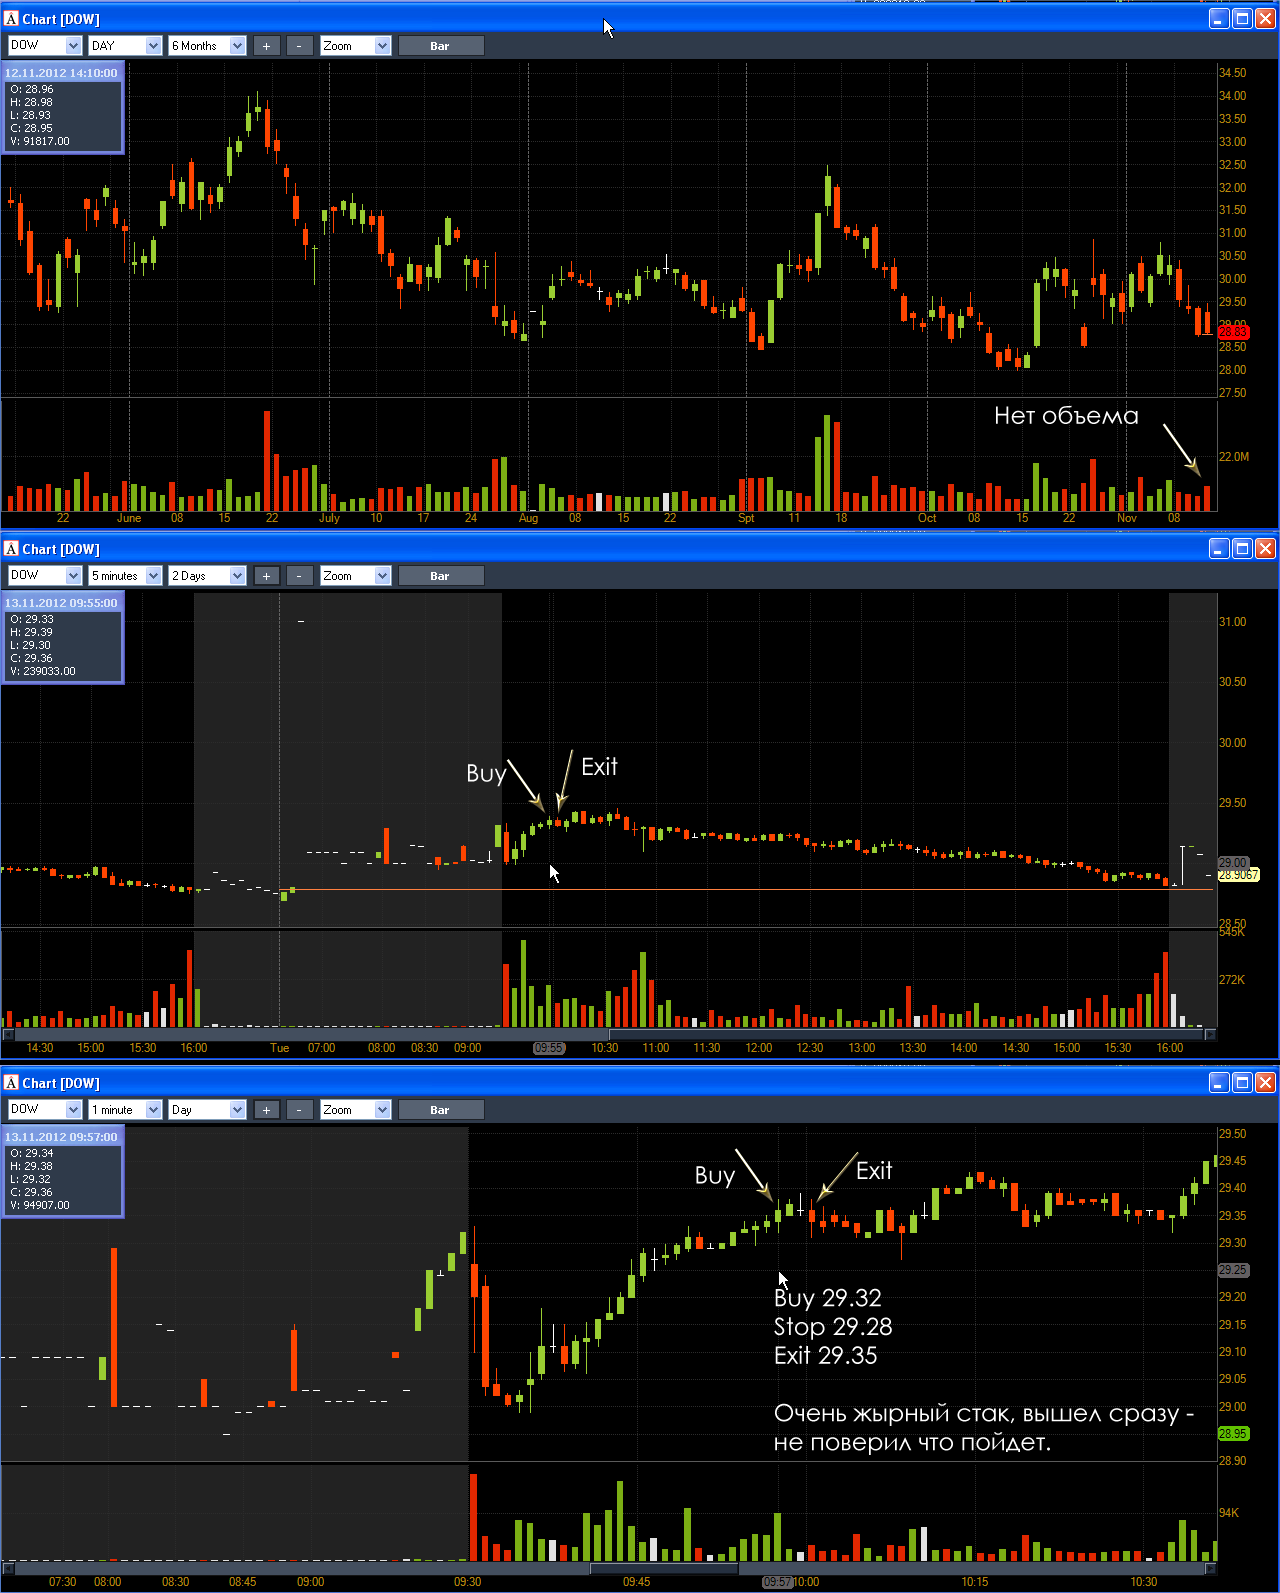Viewport: 1280px width, 1593px height.
Task: Click the minus button in the top chart toolbar
Action: [x=300, y=46]
